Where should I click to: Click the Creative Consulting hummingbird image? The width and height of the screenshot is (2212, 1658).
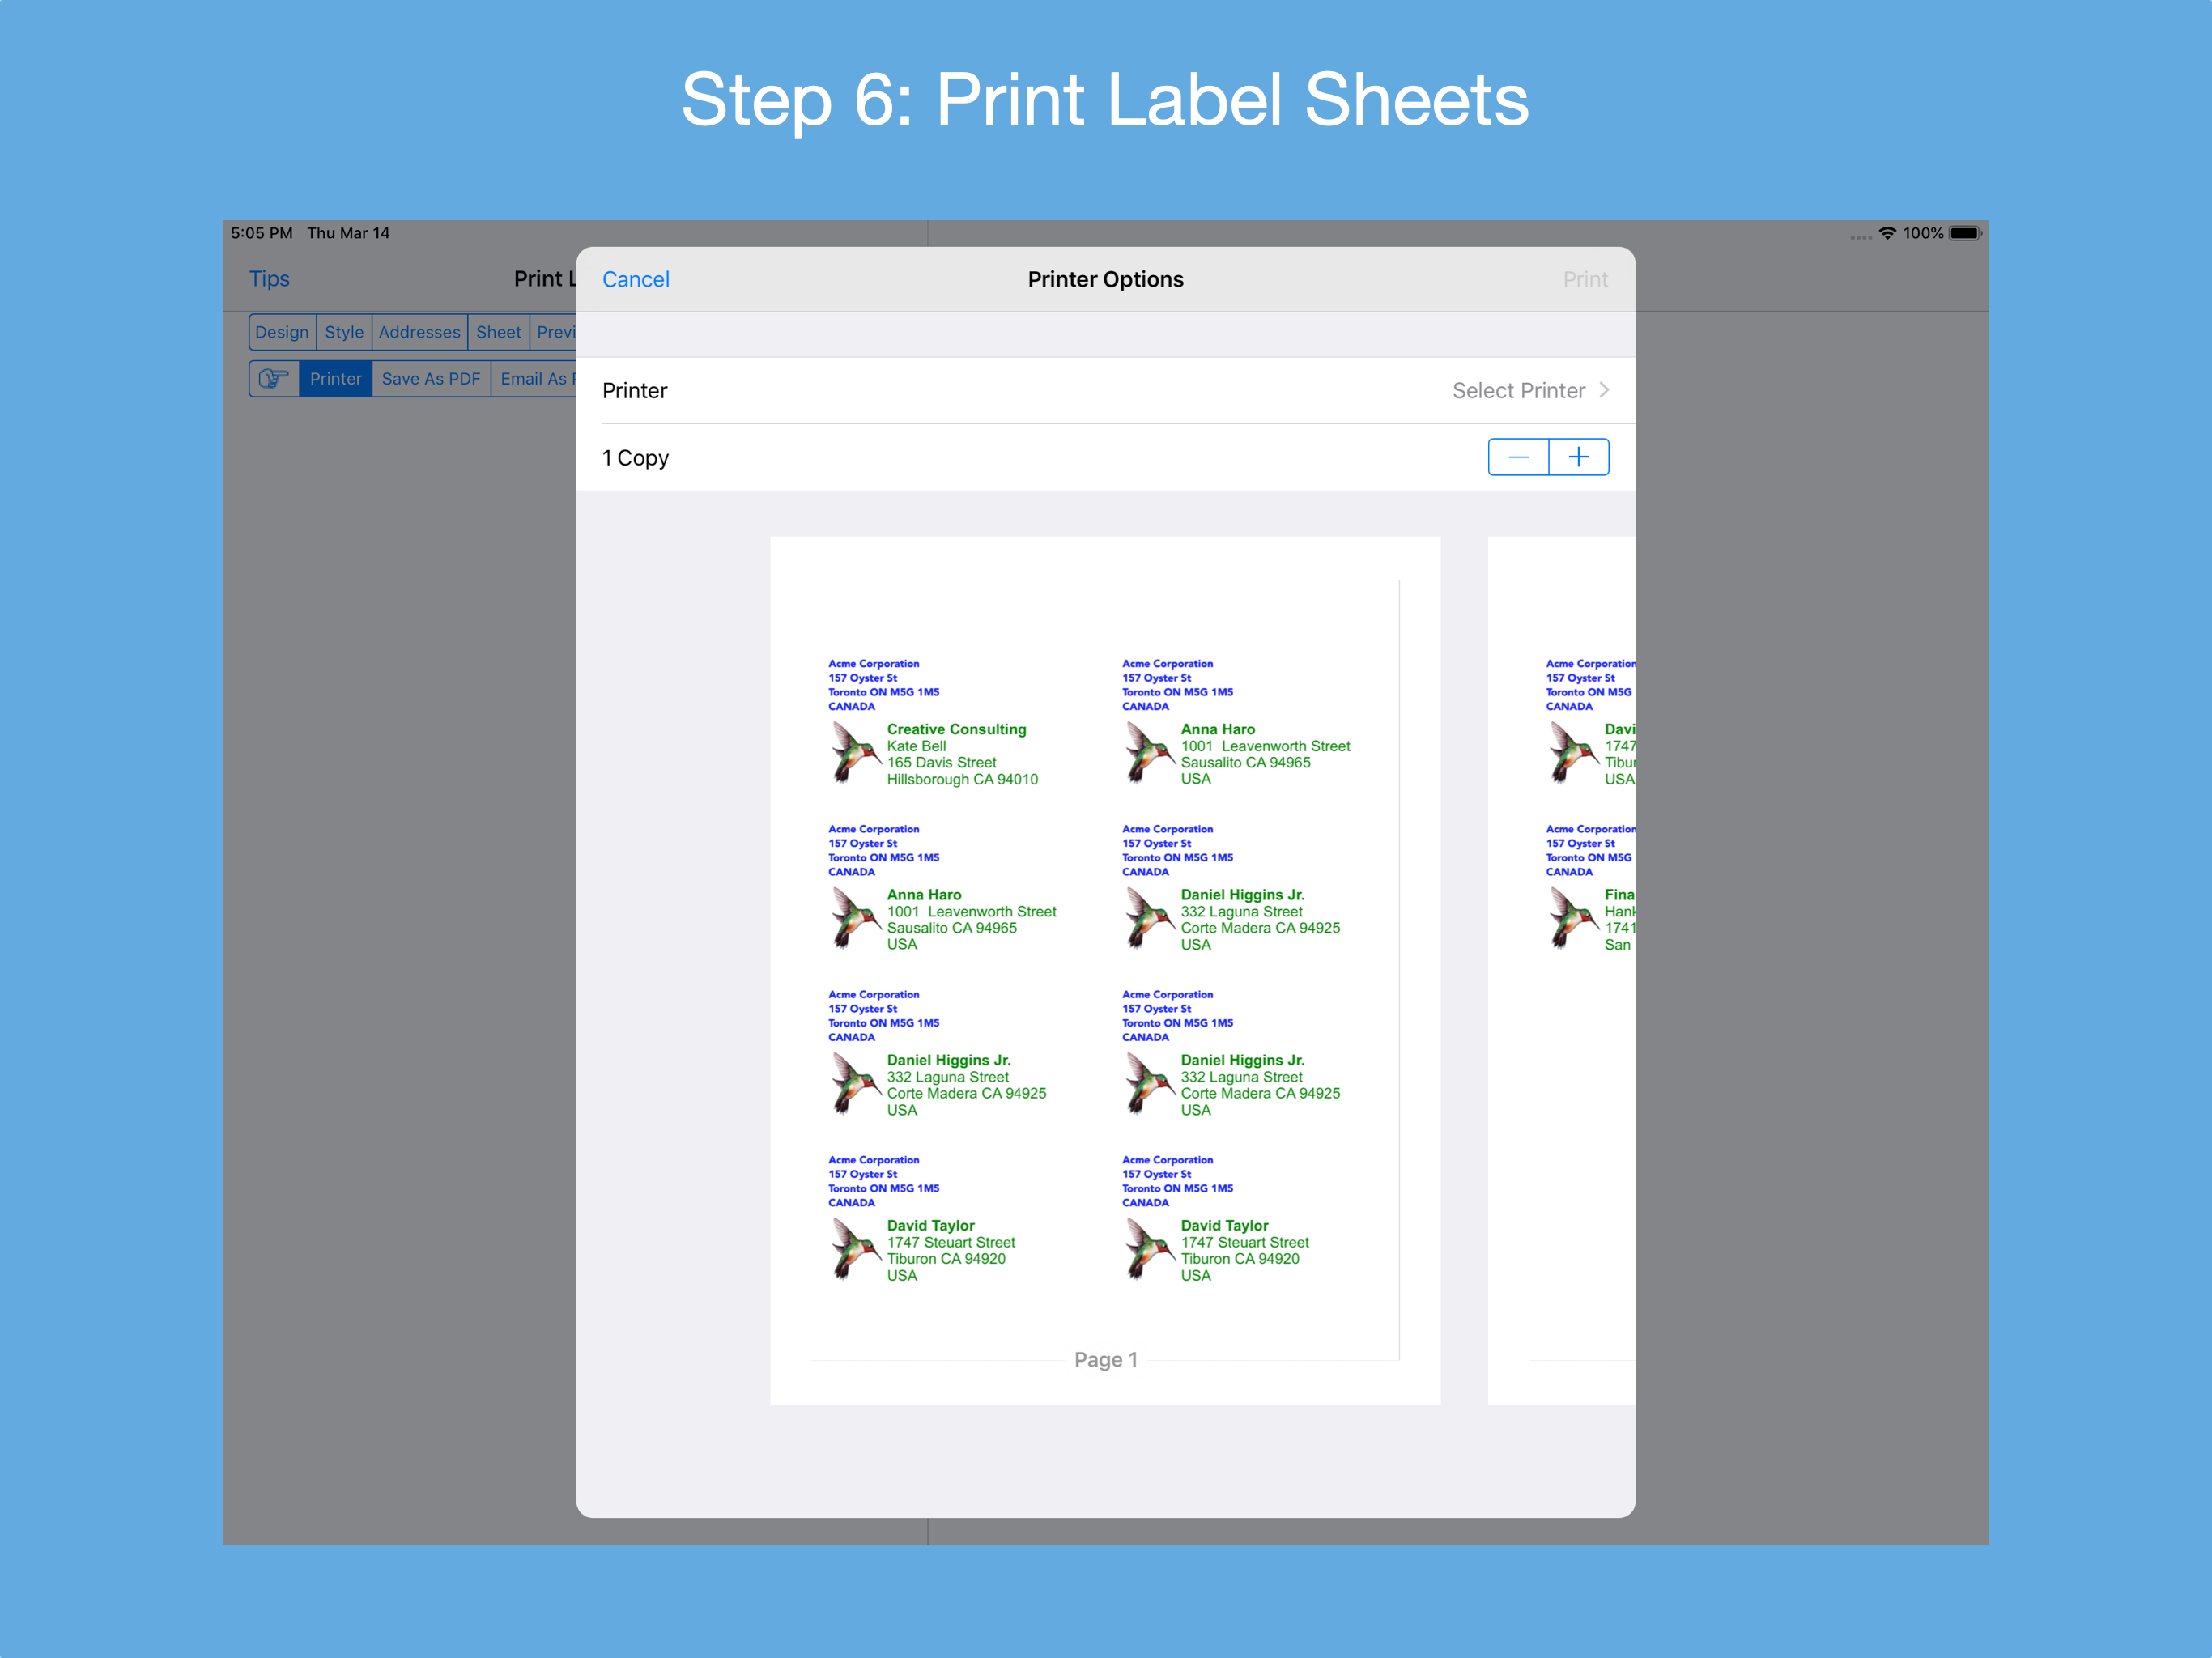(855, 753)
